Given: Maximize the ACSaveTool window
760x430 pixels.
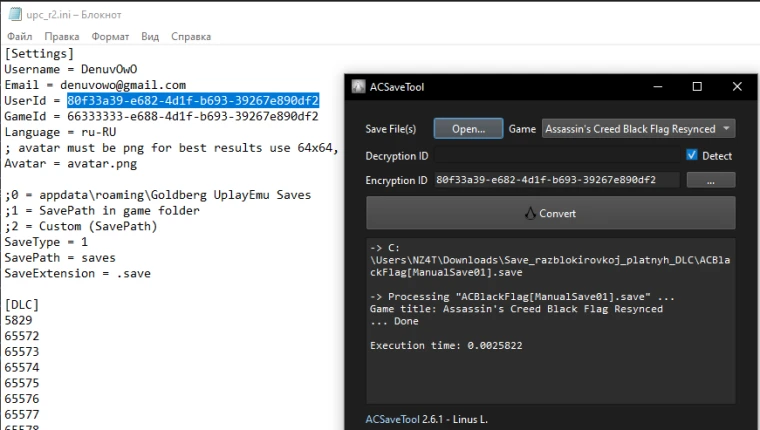Looking at the screenshot, I should pyautogui.click(x=697, y=86).
